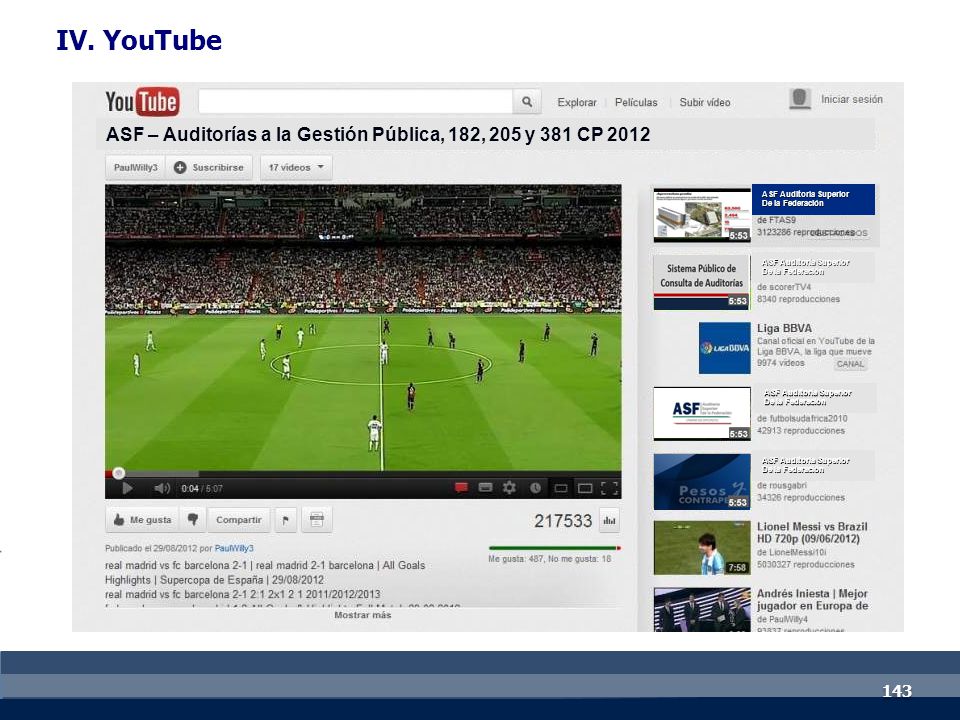Open Lionel Messi vs Brazil thumbnail
The height and width of the screenshot is (720, 960).
(x=702, y=548)
